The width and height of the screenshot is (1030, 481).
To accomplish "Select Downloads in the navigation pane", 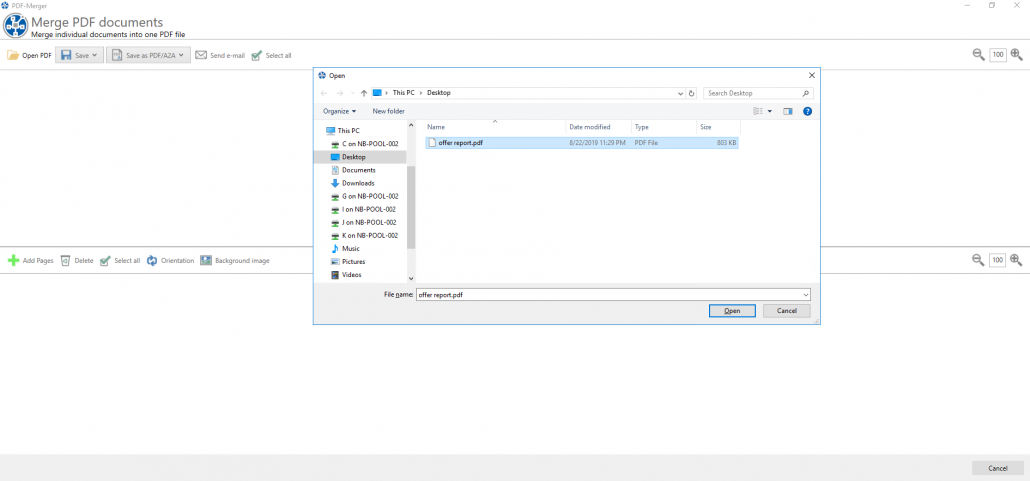I will [x=358, y=183].
